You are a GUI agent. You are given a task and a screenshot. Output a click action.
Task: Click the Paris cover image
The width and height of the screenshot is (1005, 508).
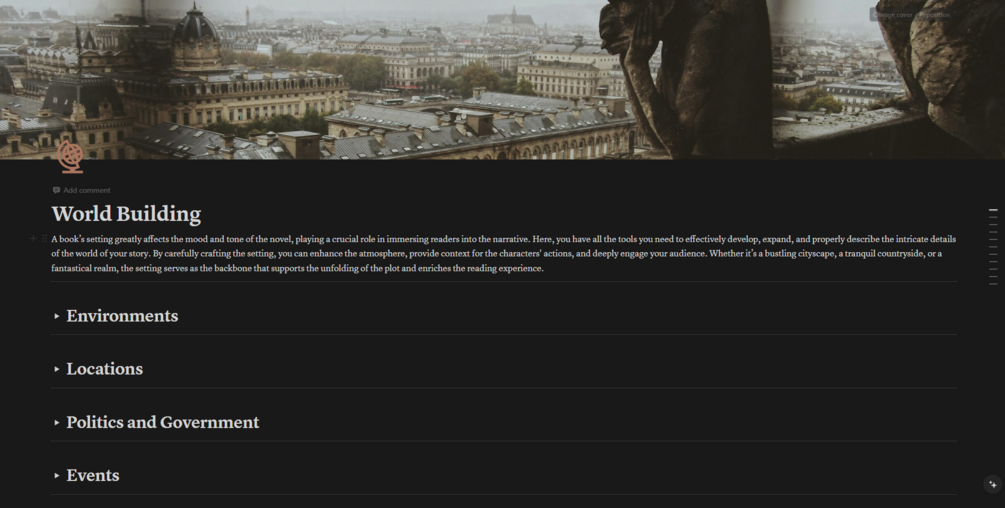coord(502,79)
